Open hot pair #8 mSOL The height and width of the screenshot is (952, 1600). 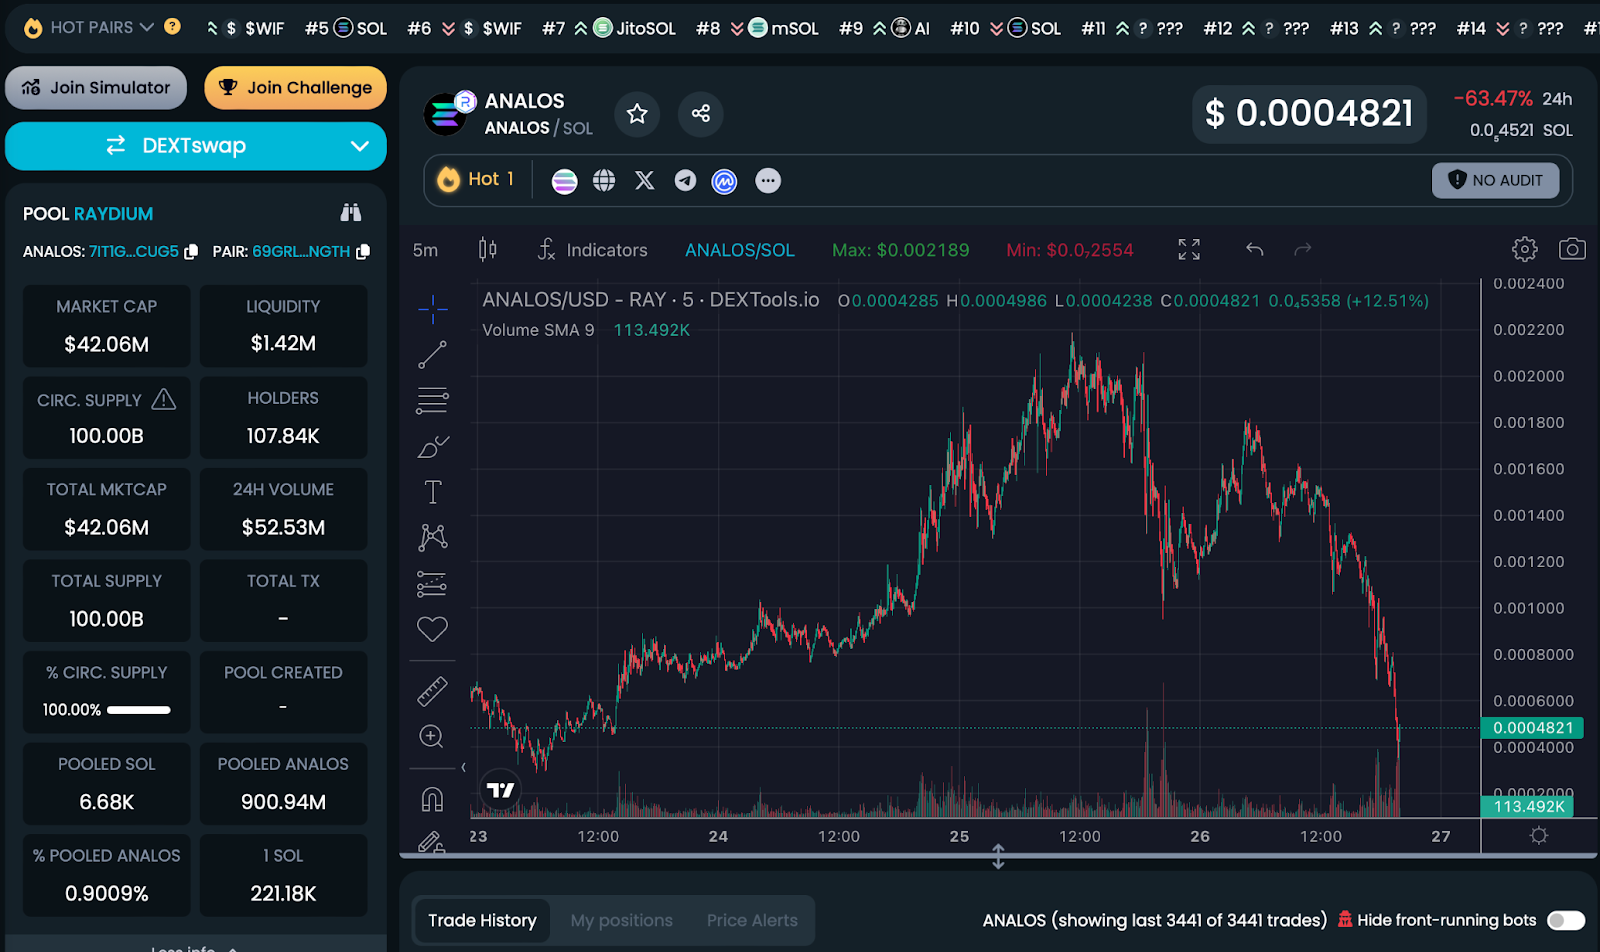click(x=757, y=28)
